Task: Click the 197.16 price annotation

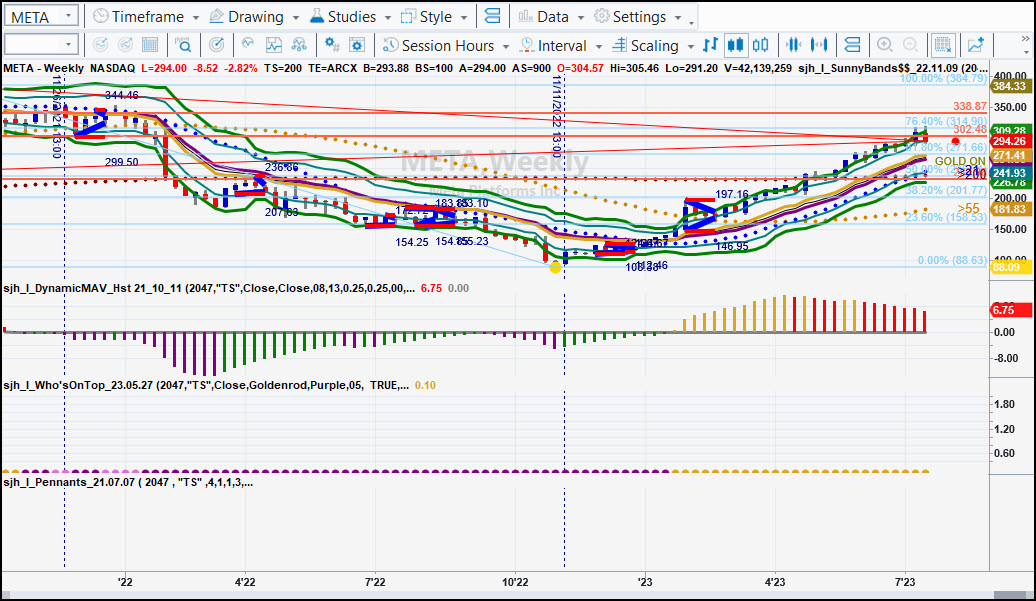Action: 732,194
